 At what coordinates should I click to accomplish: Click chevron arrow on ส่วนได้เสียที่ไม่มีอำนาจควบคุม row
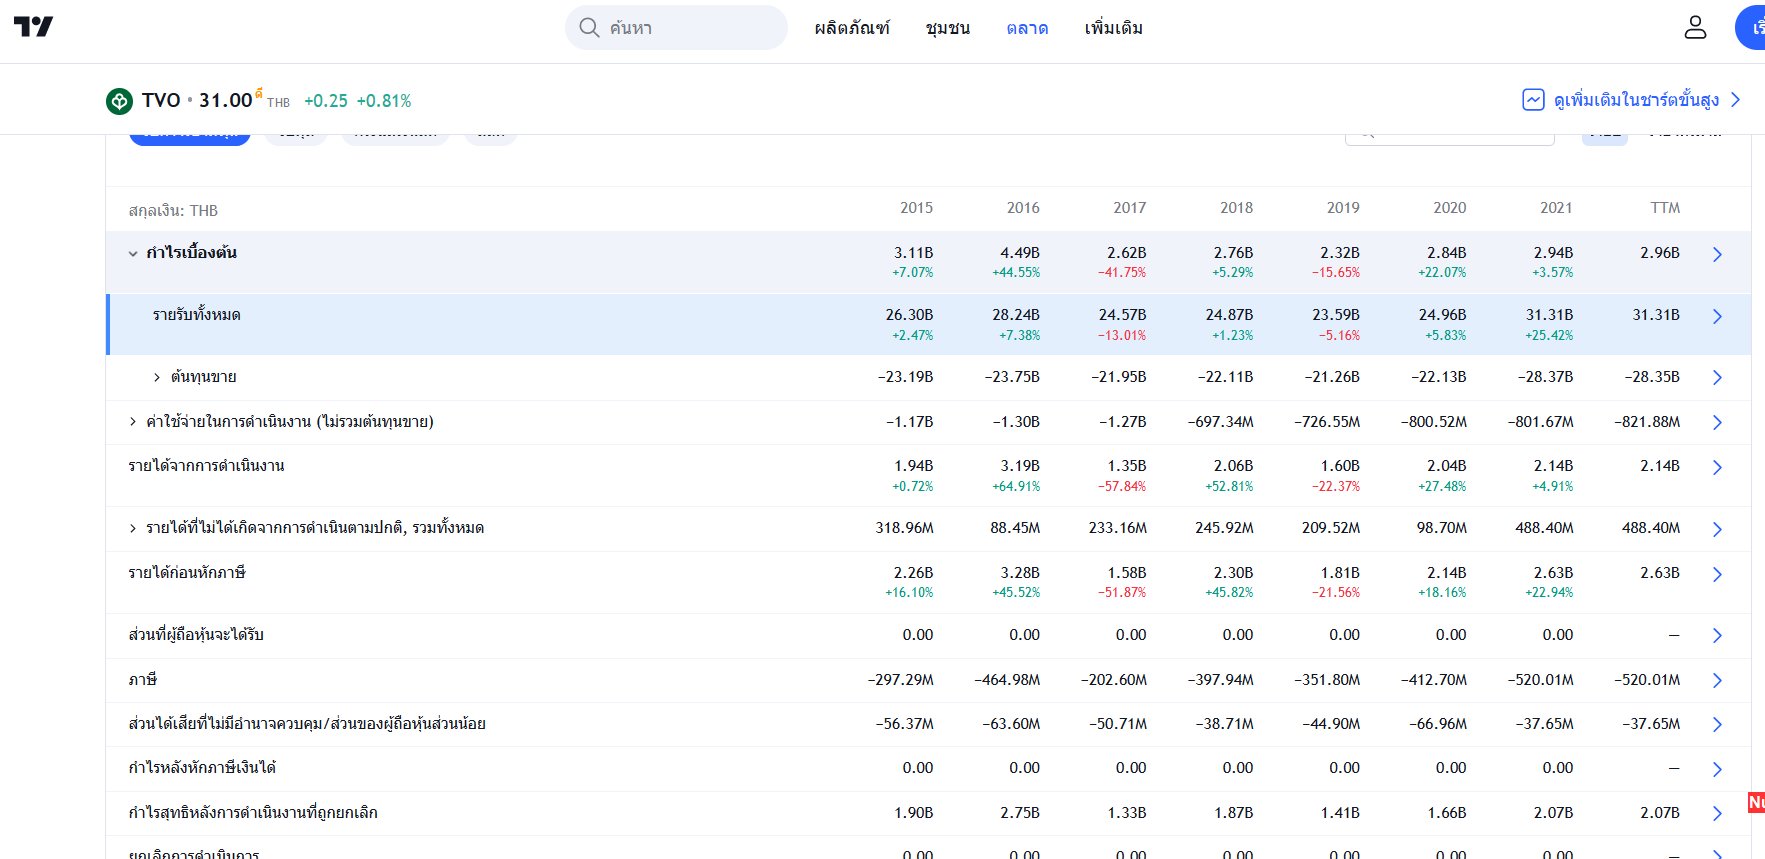point(1717,724)
